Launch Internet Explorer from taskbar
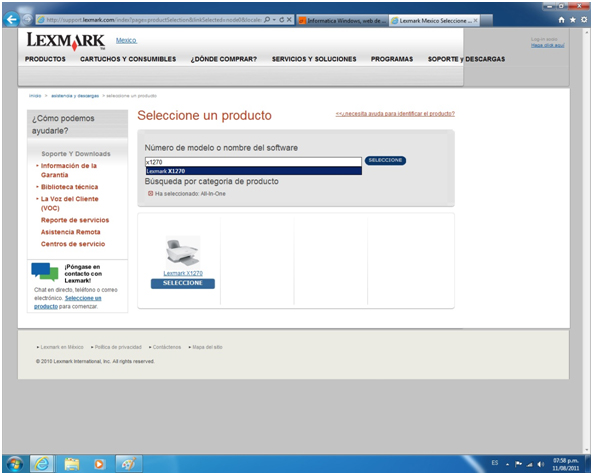This screenshot has width=593, height=475. click(42, 464)
